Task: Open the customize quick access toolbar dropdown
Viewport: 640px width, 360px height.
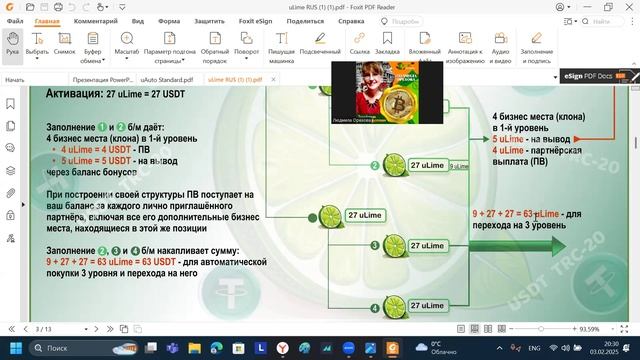Action: (x=122, y=7)
